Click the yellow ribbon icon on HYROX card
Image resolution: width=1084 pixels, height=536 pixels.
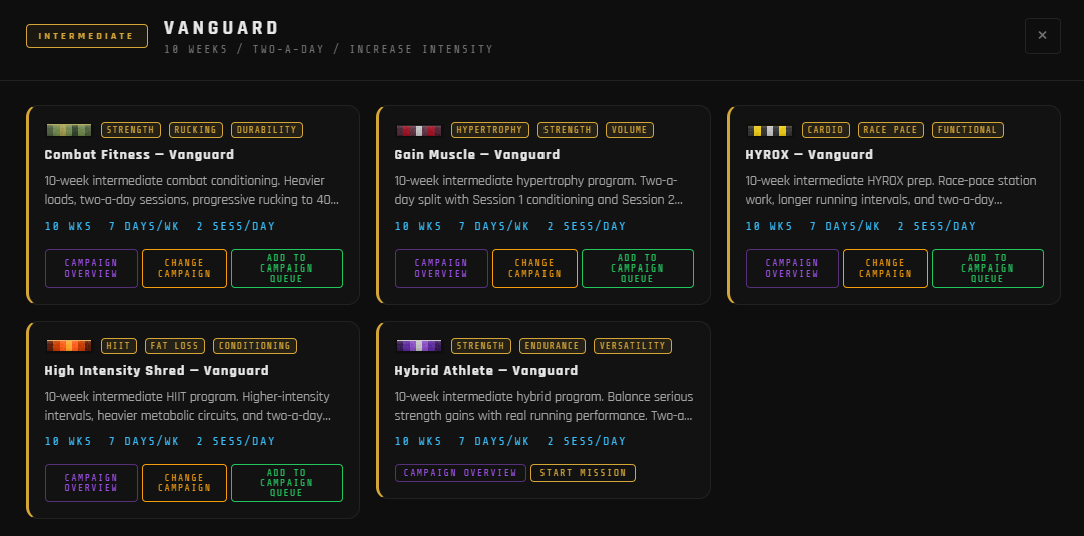769,130
